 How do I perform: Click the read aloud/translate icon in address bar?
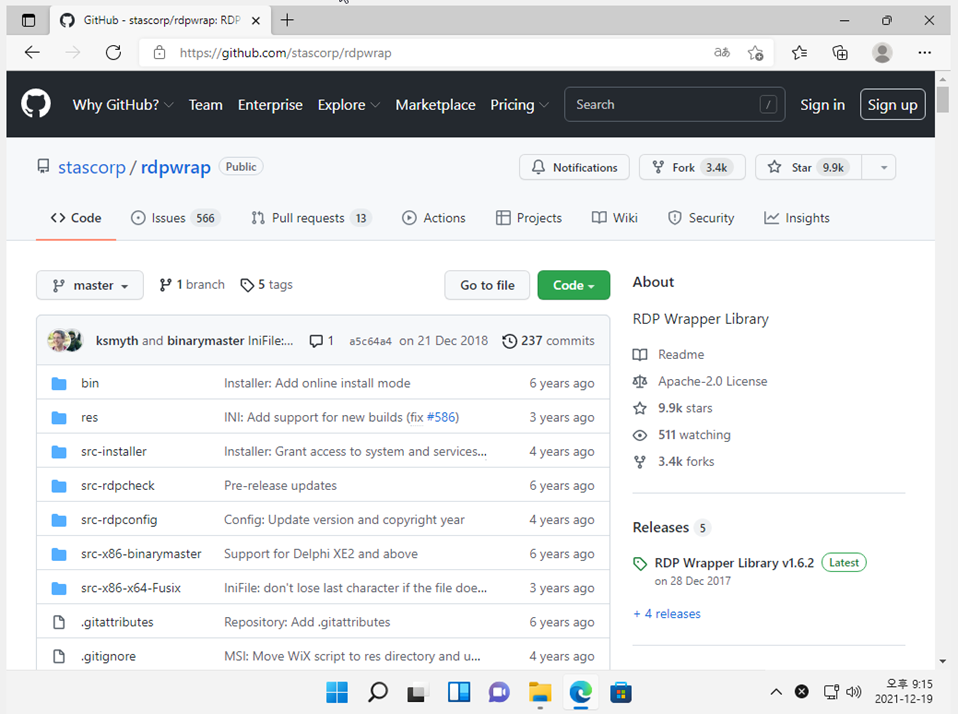pyautogui.click(x=722, y=53)
